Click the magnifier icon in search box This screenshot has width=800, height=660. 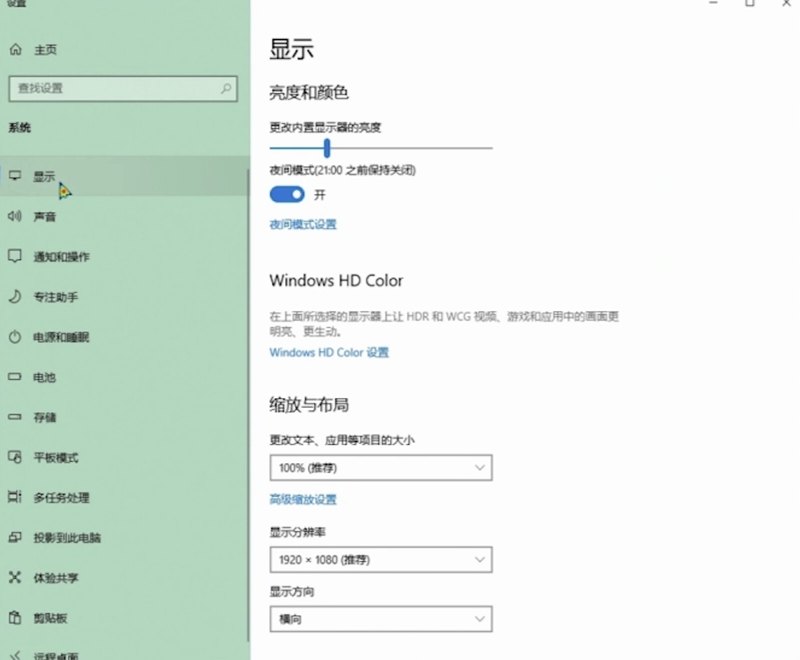[226, 89]
